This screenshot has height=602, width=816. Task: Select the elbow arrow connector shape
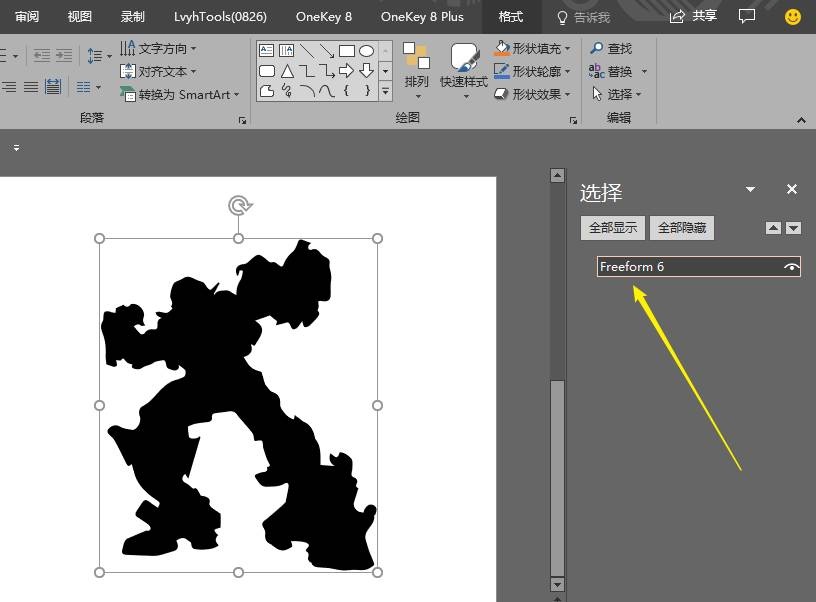[326, 71]
